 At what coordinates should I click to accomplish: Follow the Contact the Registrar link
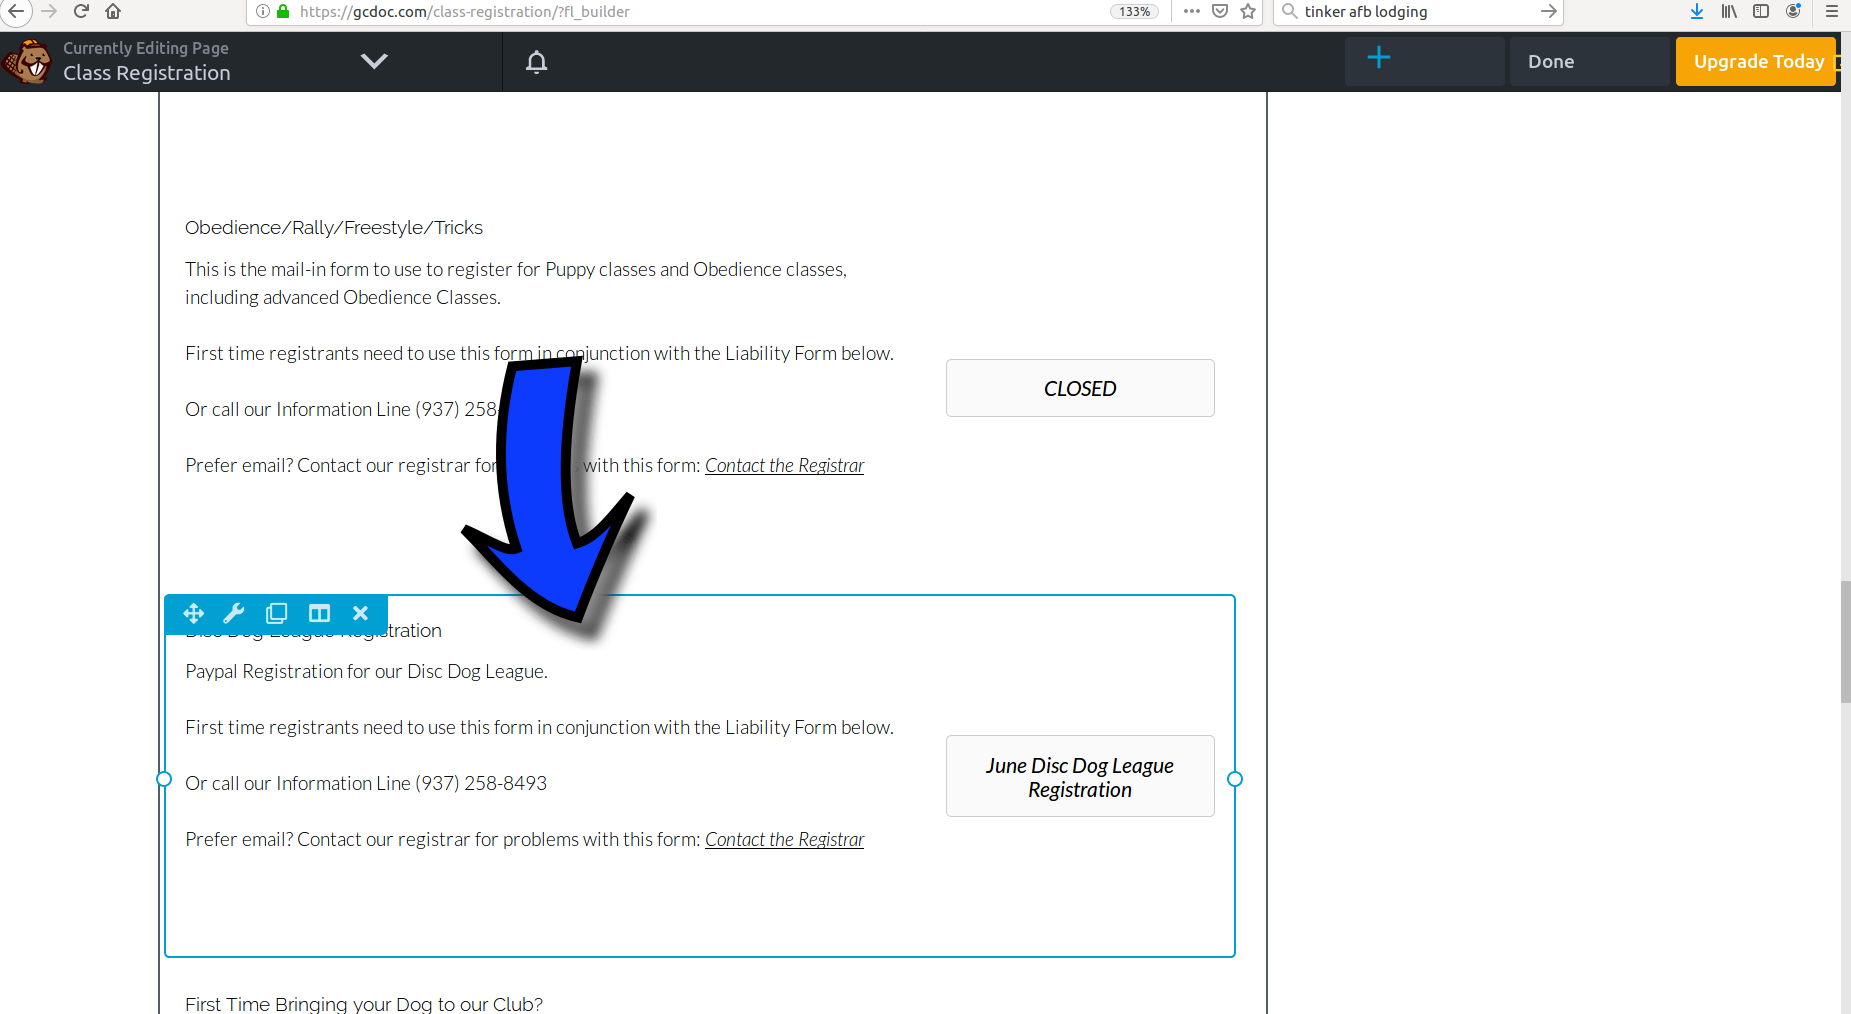coord(784,839)
